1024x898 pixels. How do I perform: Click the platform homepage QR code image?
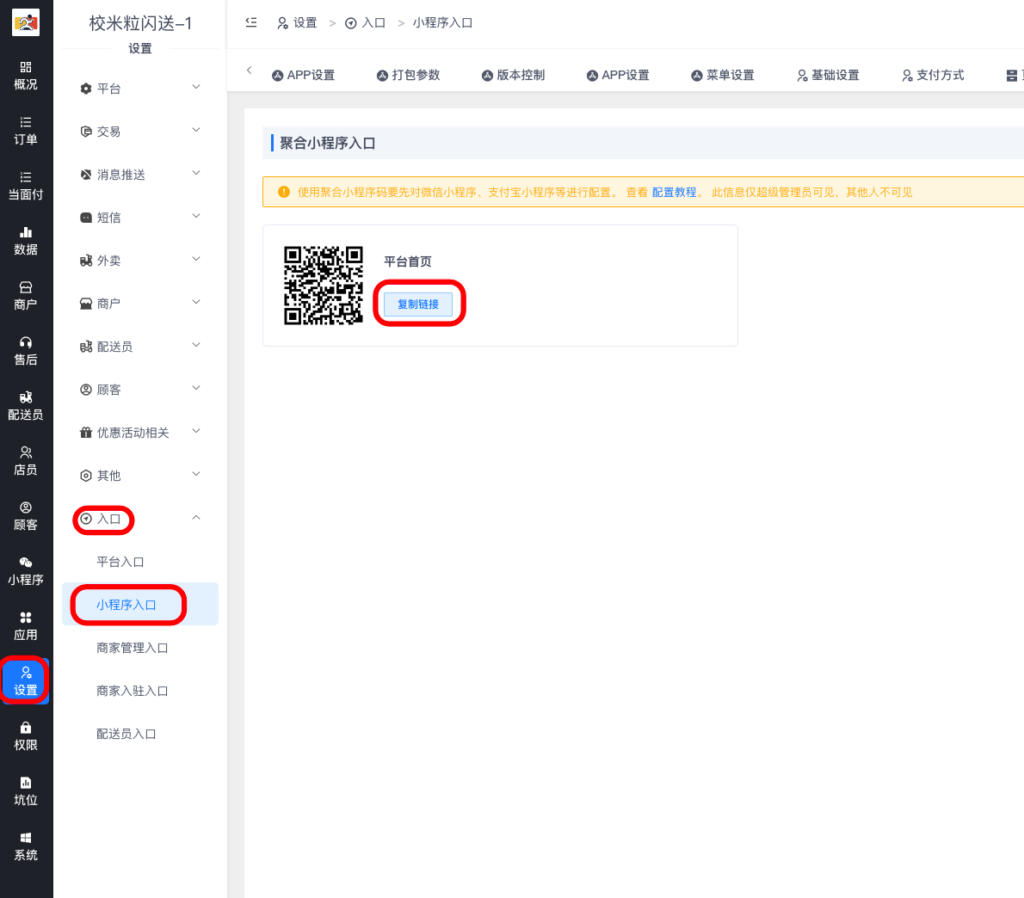(325, 284)
